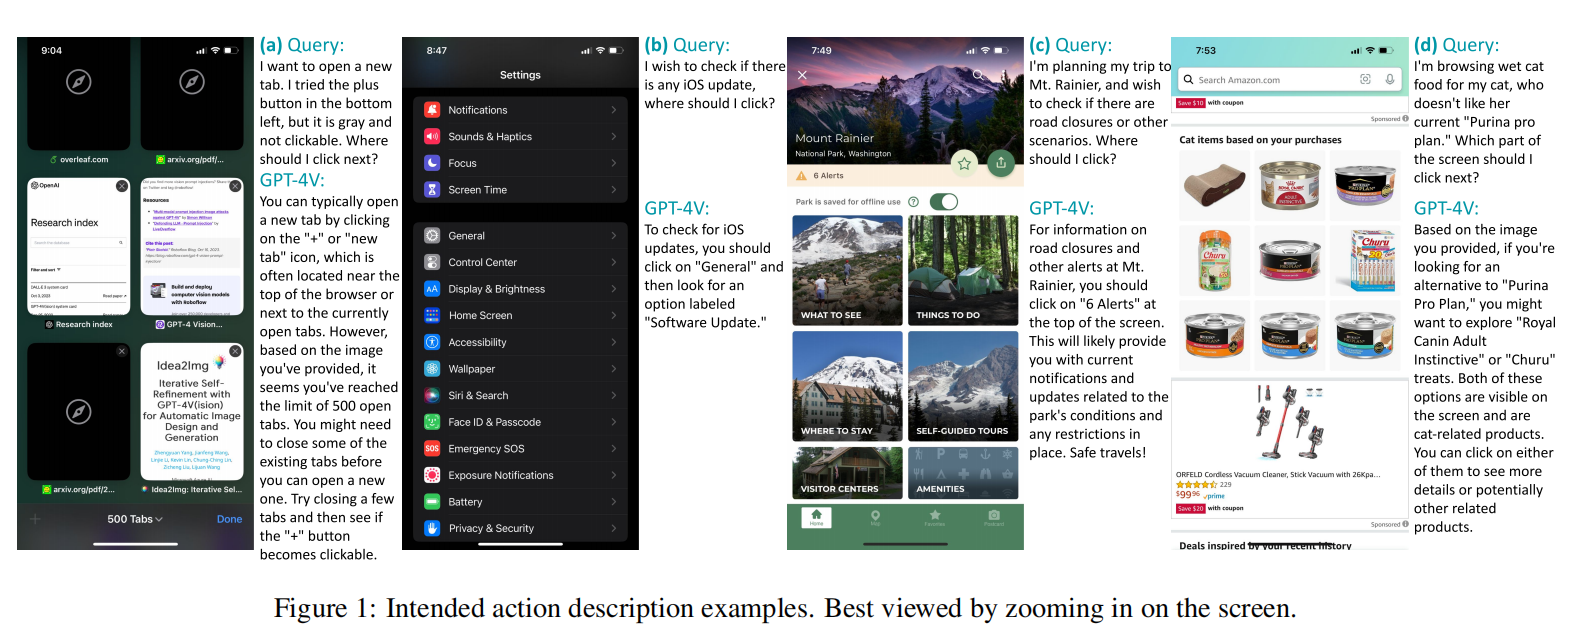The width and height of the screenshot is (1574, 636).
Task: Open the Idea2Img tab preview
Action: click(192, 412)
